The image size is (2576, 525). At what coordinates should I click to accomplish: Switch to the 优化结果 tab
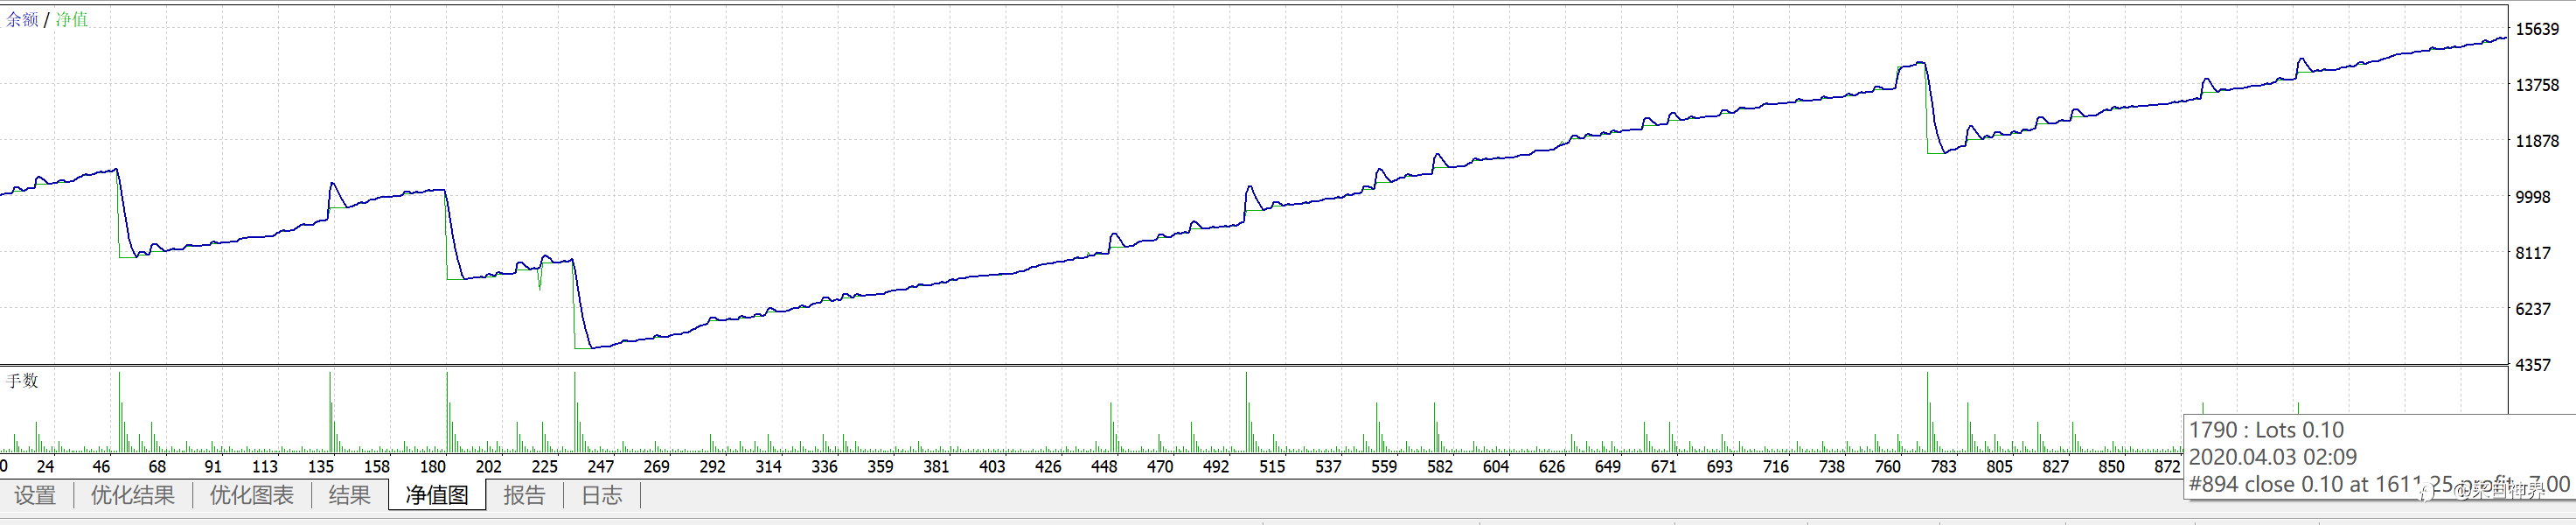click(132, 495)
